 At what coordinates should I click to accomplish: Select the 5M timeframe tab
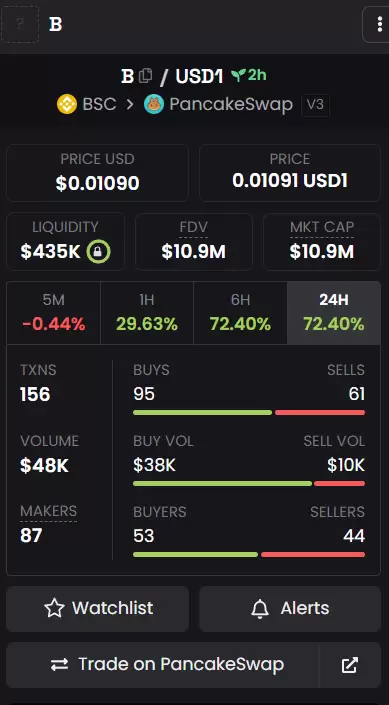click(54, 313)
